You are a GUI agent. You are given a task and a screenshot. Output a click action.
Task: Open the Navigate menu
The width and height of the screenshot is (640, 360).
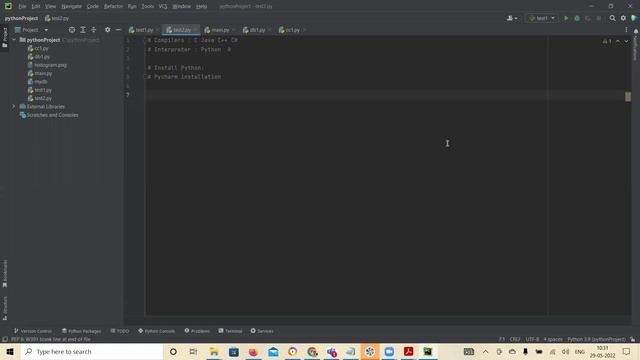coord(71,7)
